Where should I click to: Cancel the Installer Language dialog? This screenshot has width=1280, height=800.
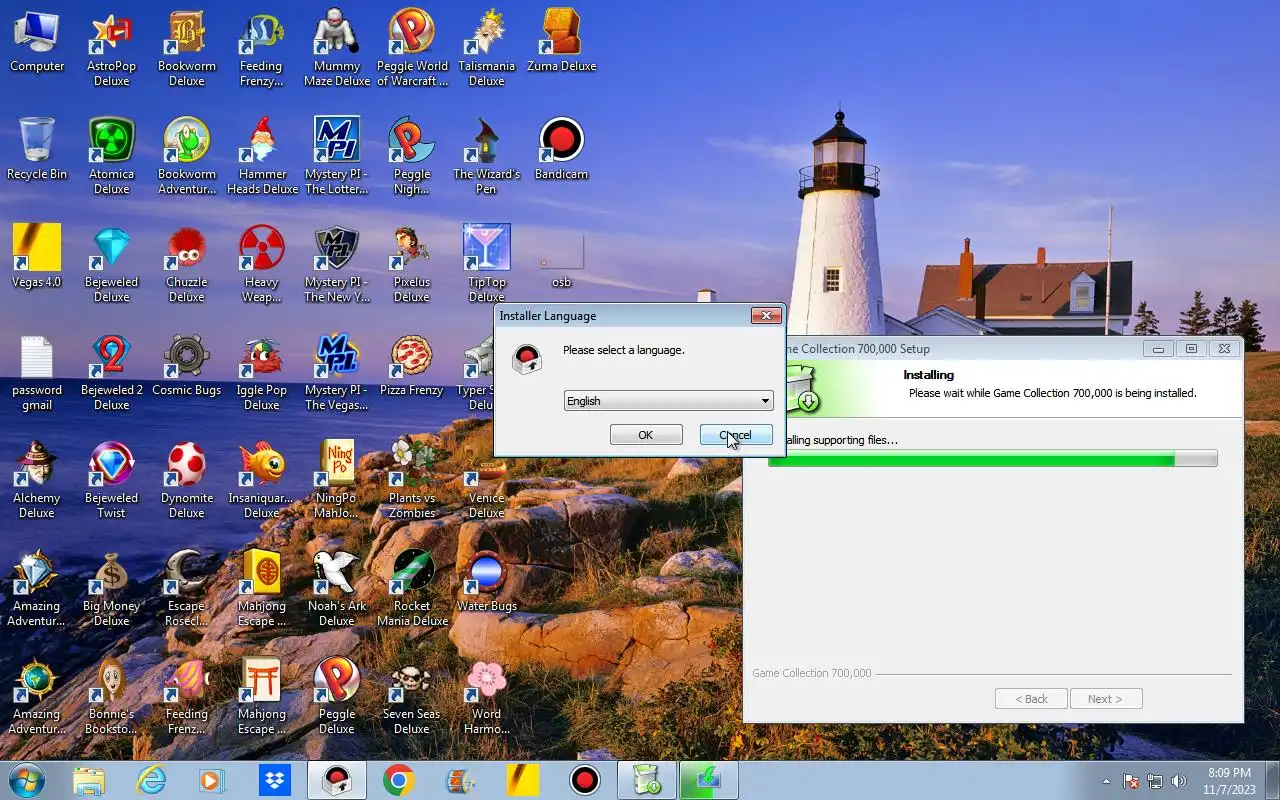(736, 435)
